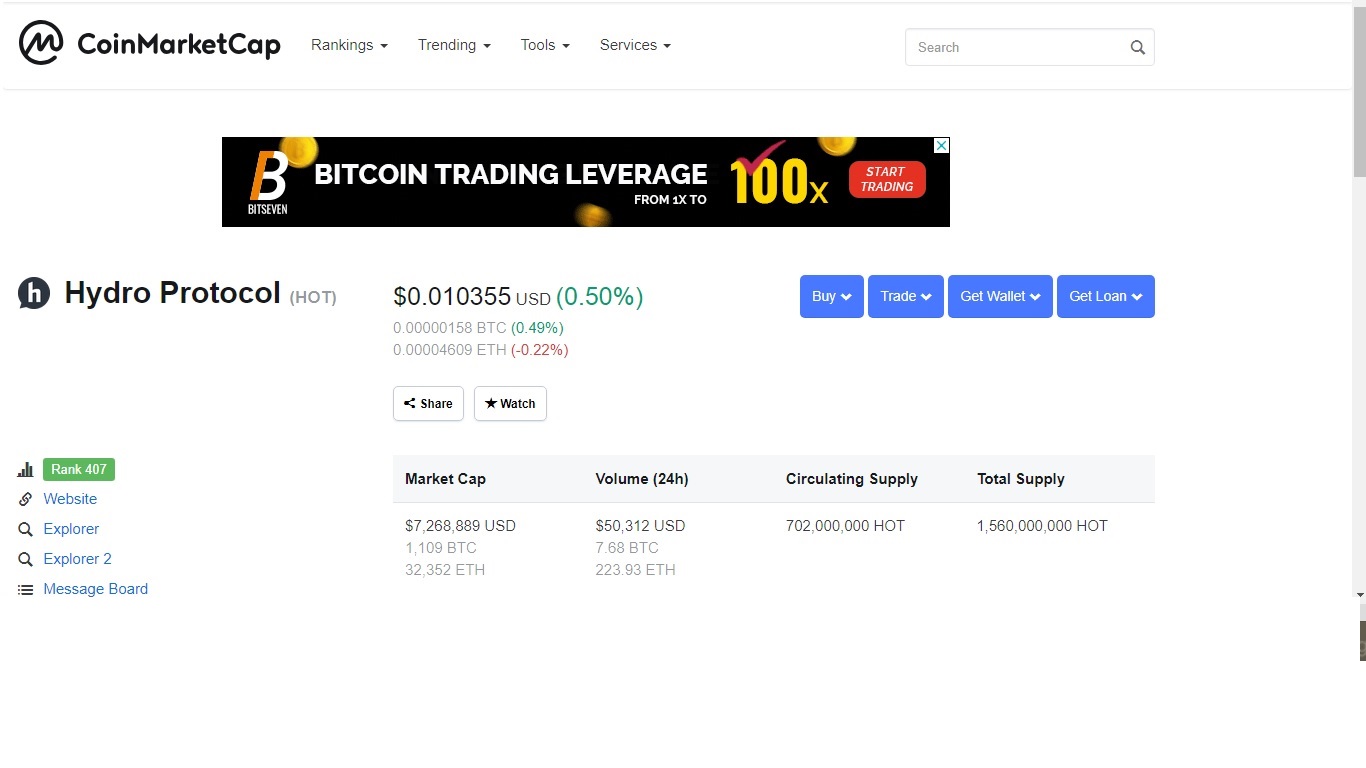Click the (HOT) ticker symbol
The image size is (1366, 768).
click(x=313, y=298)
